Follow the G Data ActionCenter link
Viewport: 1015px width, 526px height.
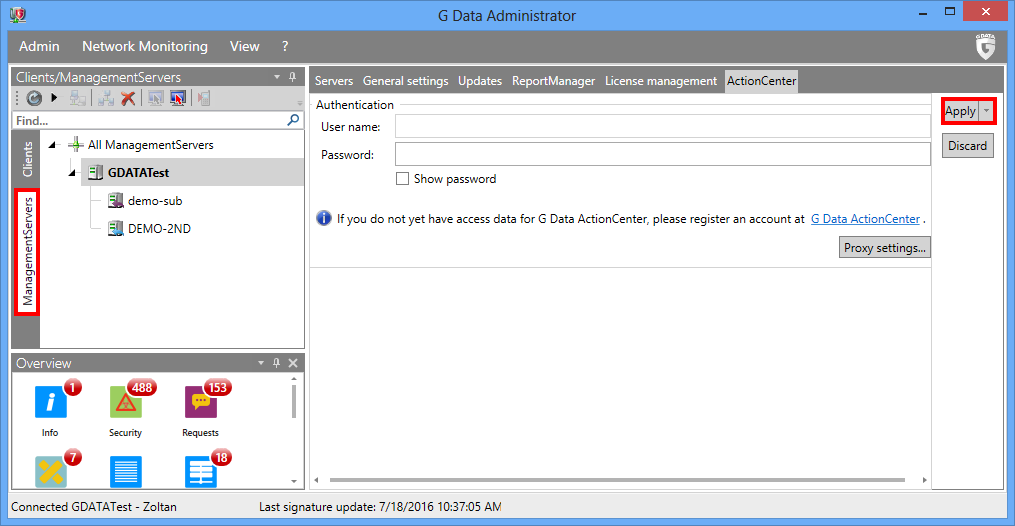[x=865, y=219]
